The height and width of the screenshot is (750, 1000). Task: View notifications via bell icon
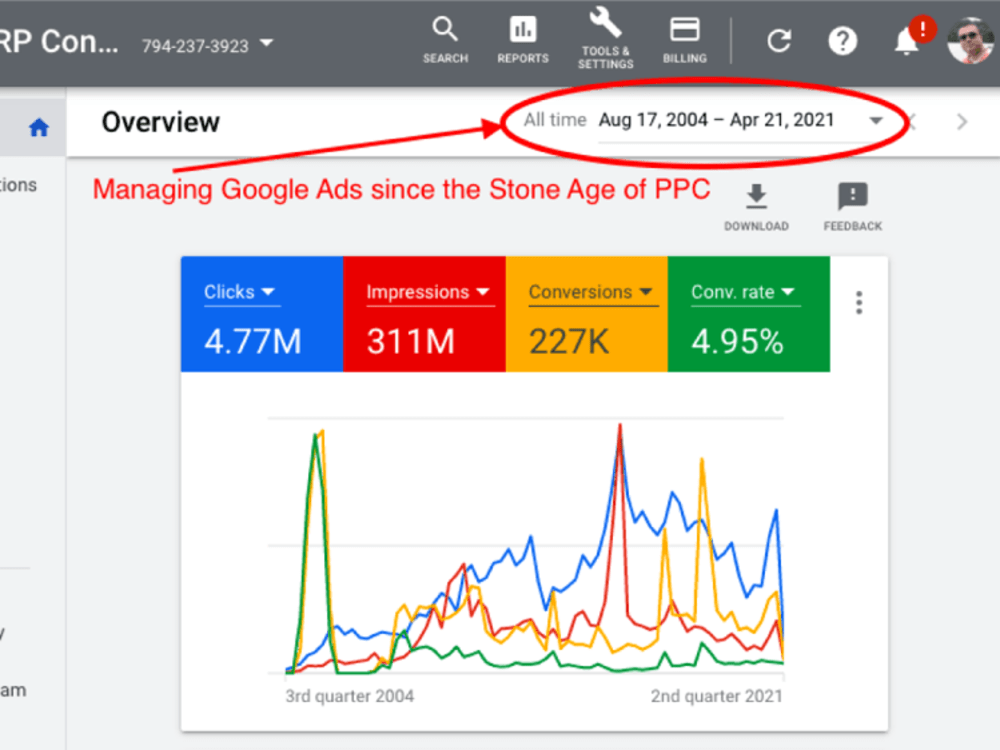coord(906,42)
